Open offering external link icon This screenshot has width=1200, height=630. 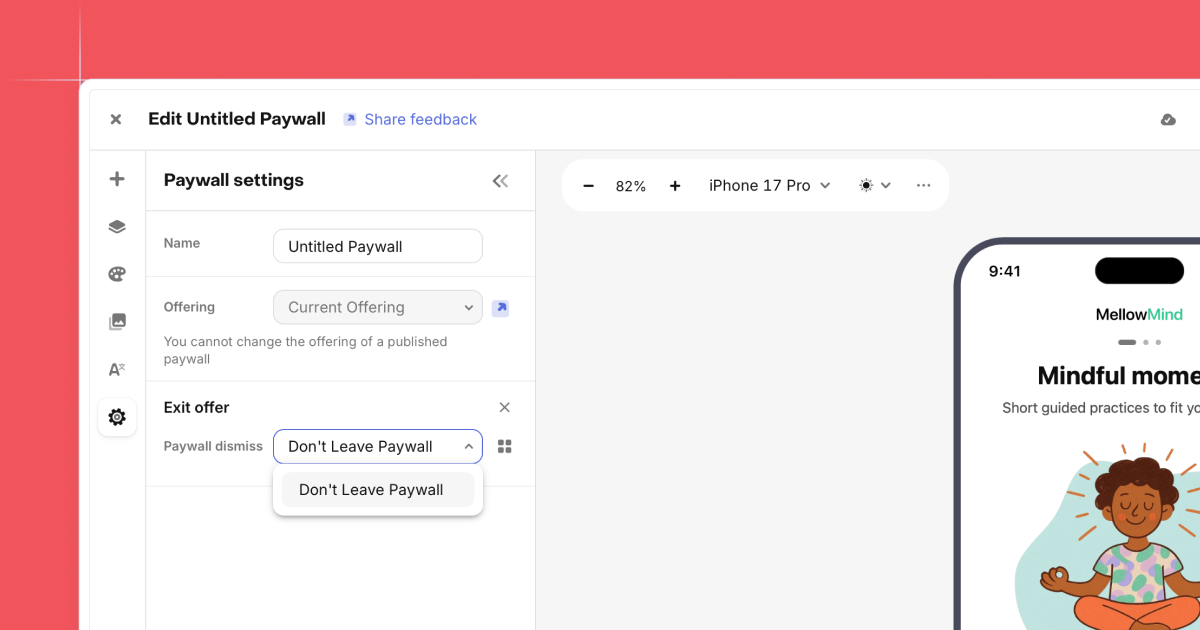501,308
